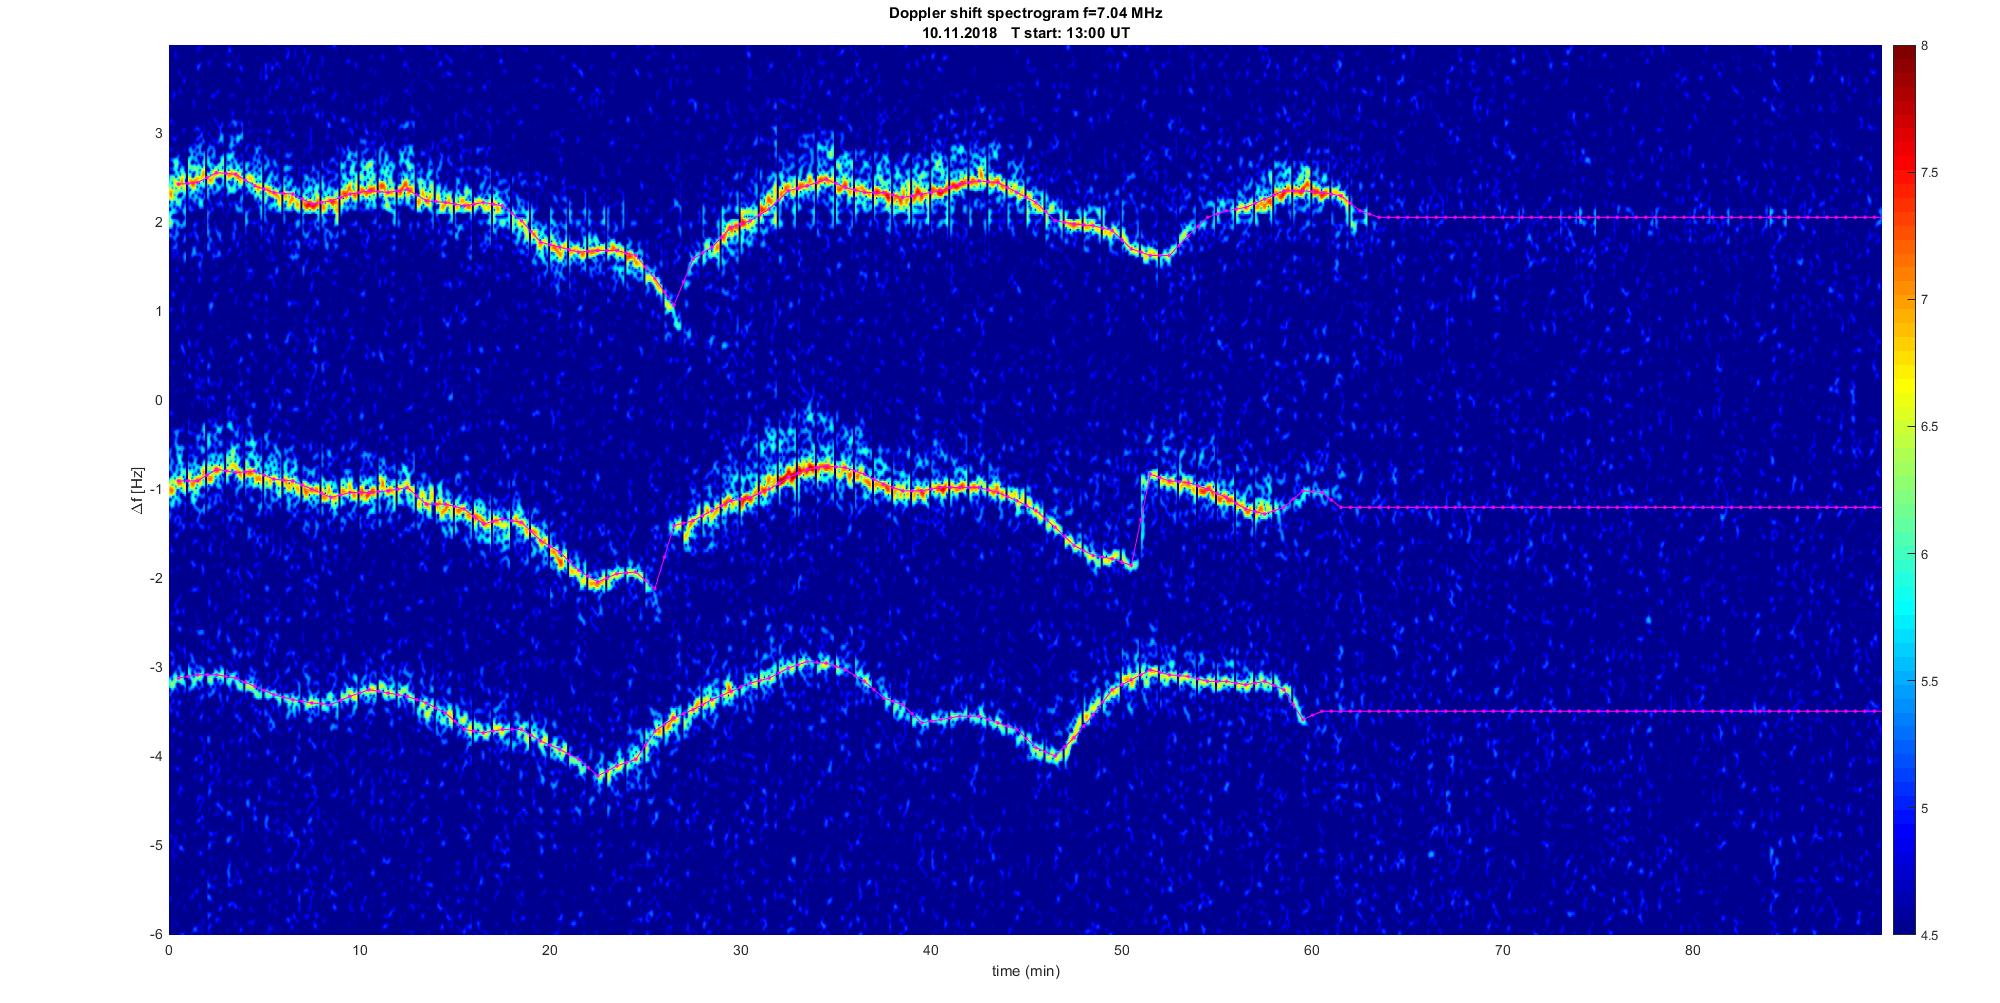Click the x-axis tick label '80'
Viewport: 2000px width, 1003px height.
pyautogui.click(x=1692, y=950)
